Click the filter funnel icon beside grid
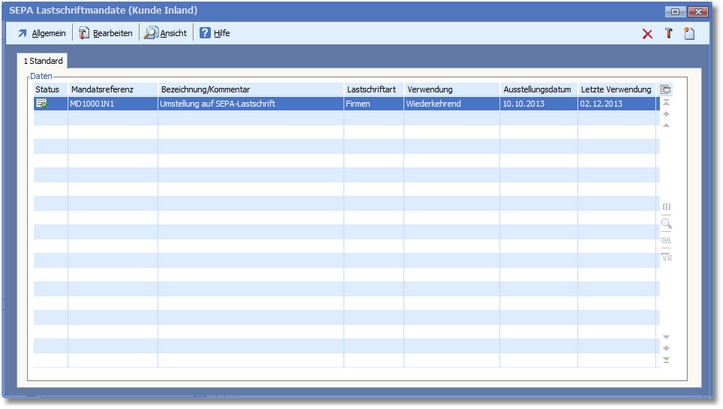The width and height of the screenshot is (723, 409). coord(666,257)
